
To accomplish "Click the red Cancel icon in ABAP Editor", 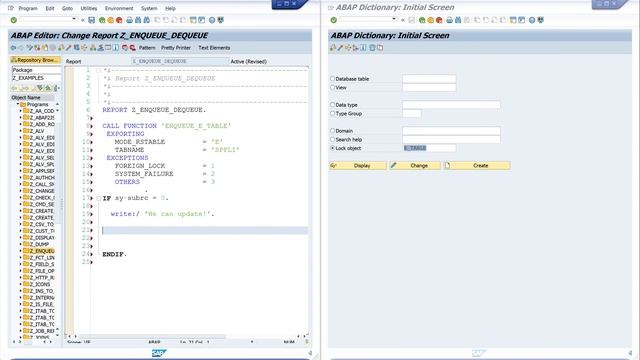I will coord(119,20).
